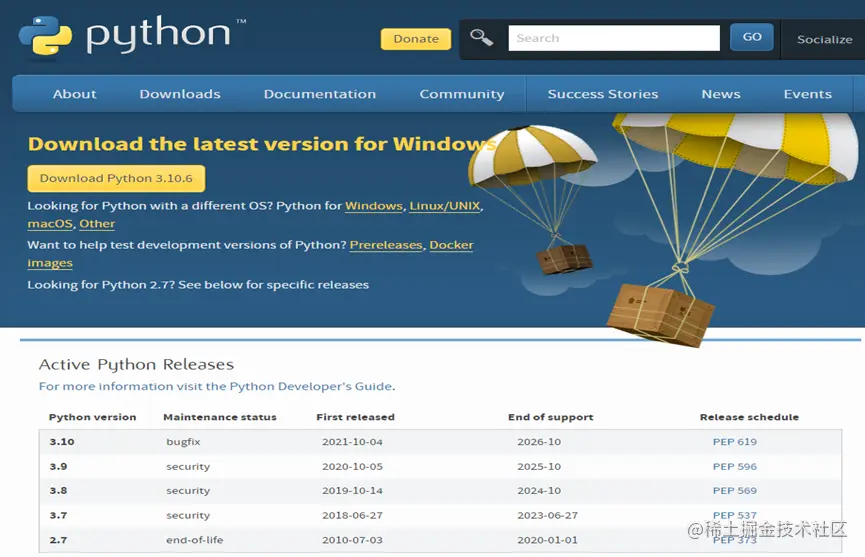Viewport: 865px width, 557px height.
Task: Click the bugfix maintenance status
Action: click(x=183, y=442)
